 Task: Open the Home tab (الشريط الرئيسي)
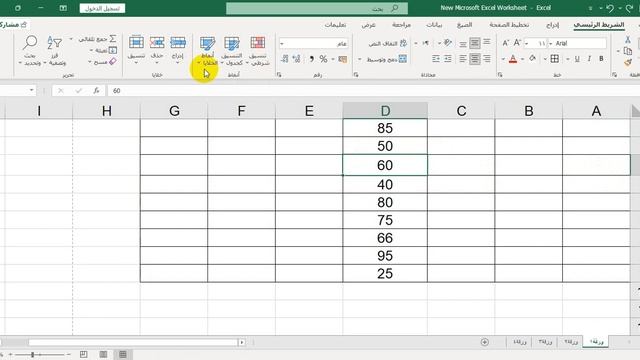599,25
